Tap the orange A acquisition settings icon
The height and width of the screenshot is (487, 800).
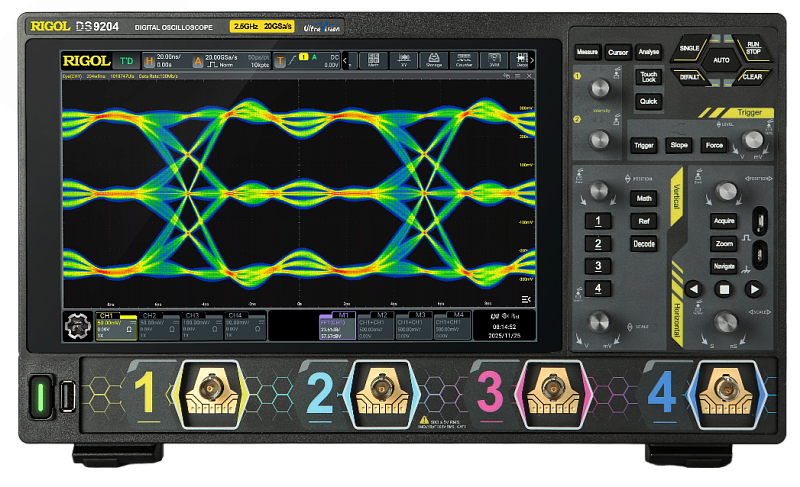tap(197, 61)
